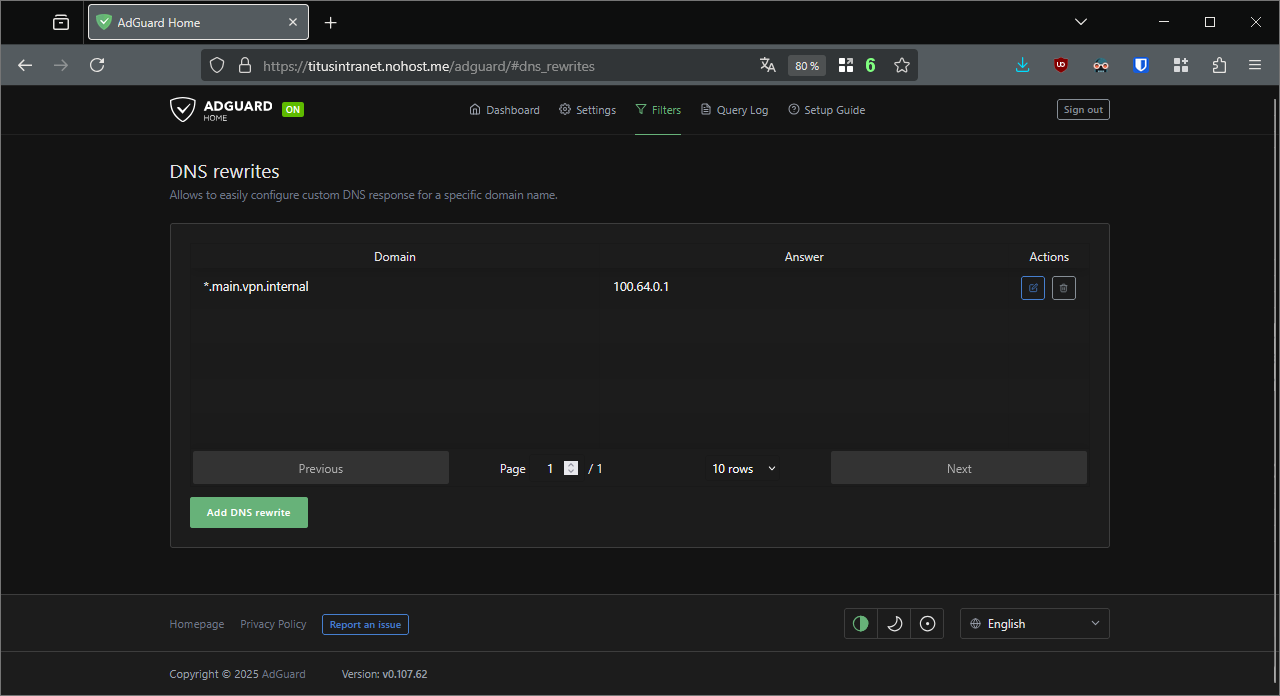
Task: Open the browser extensions puzzle icon
Action: (1219, 65)
